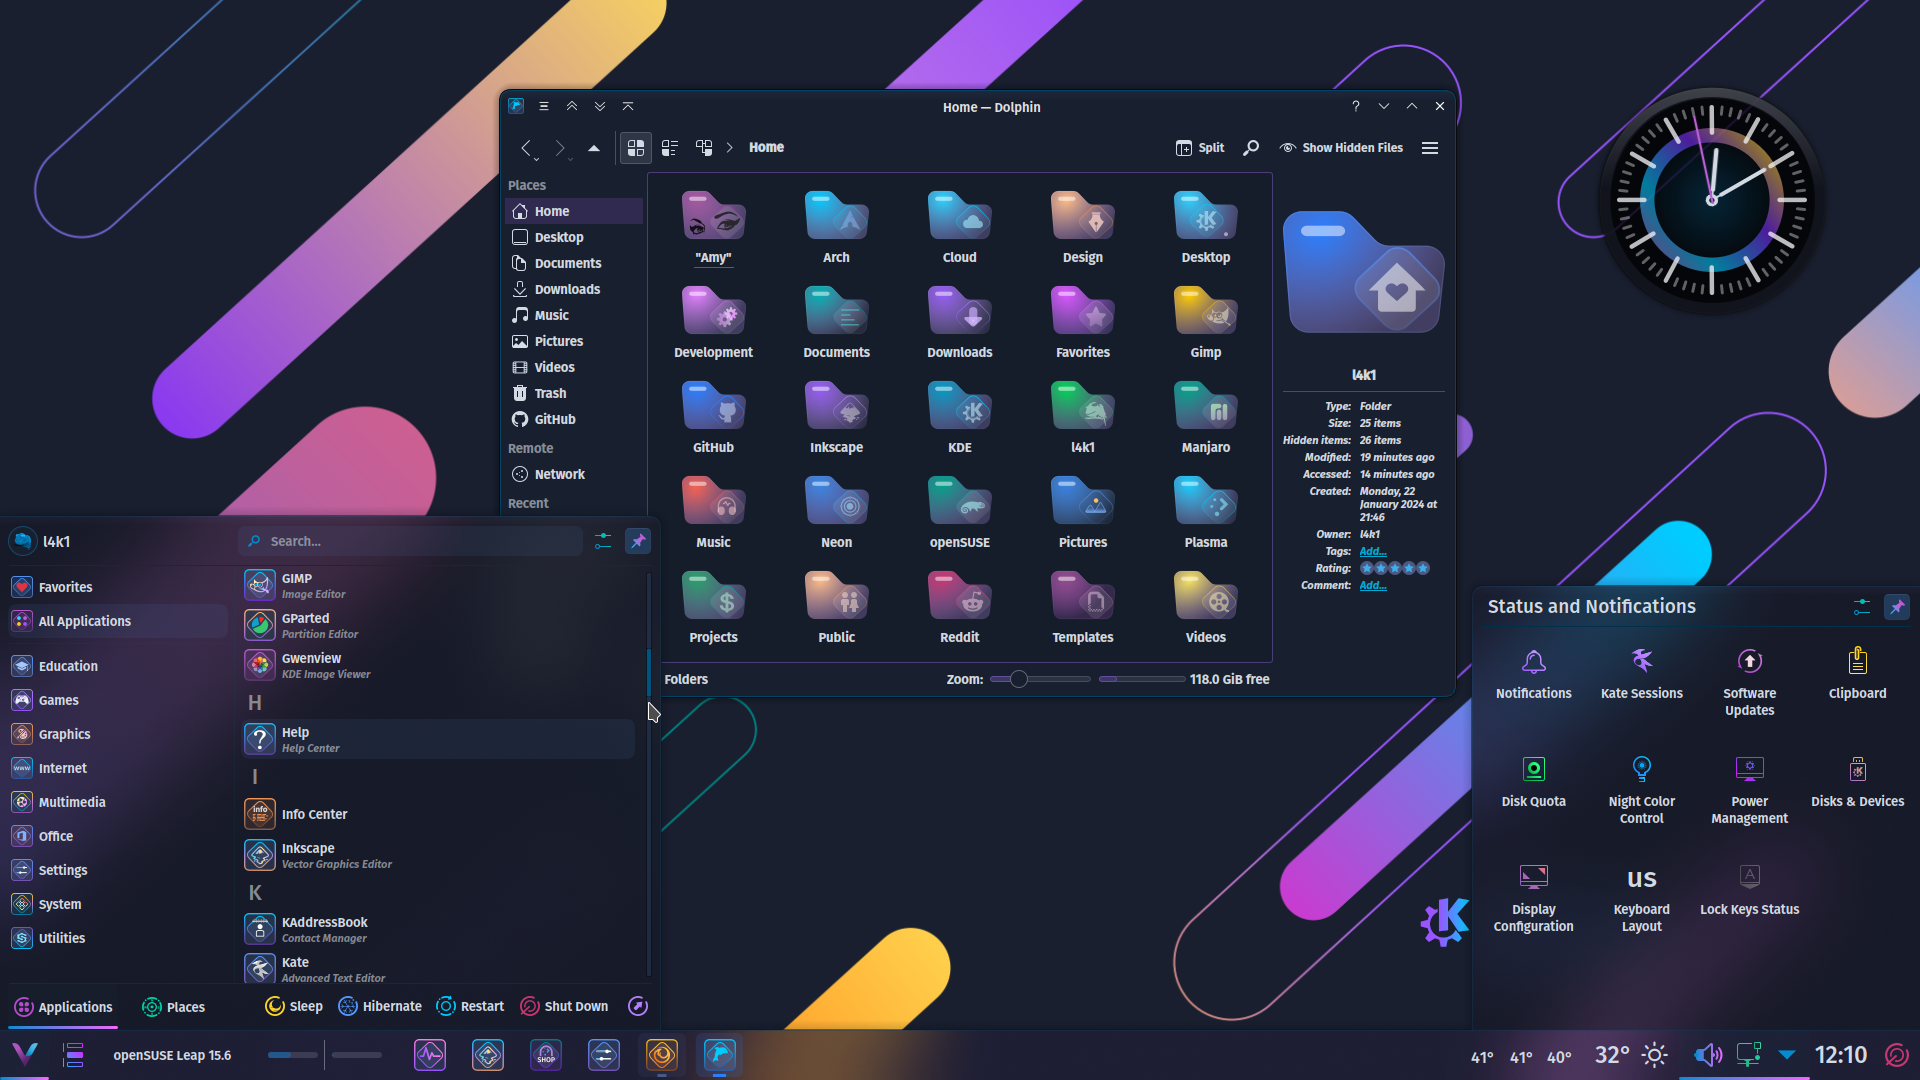Toggle Show Hidden Files in Dolphin
1920x1080 pixels.
pos(1341,148)
